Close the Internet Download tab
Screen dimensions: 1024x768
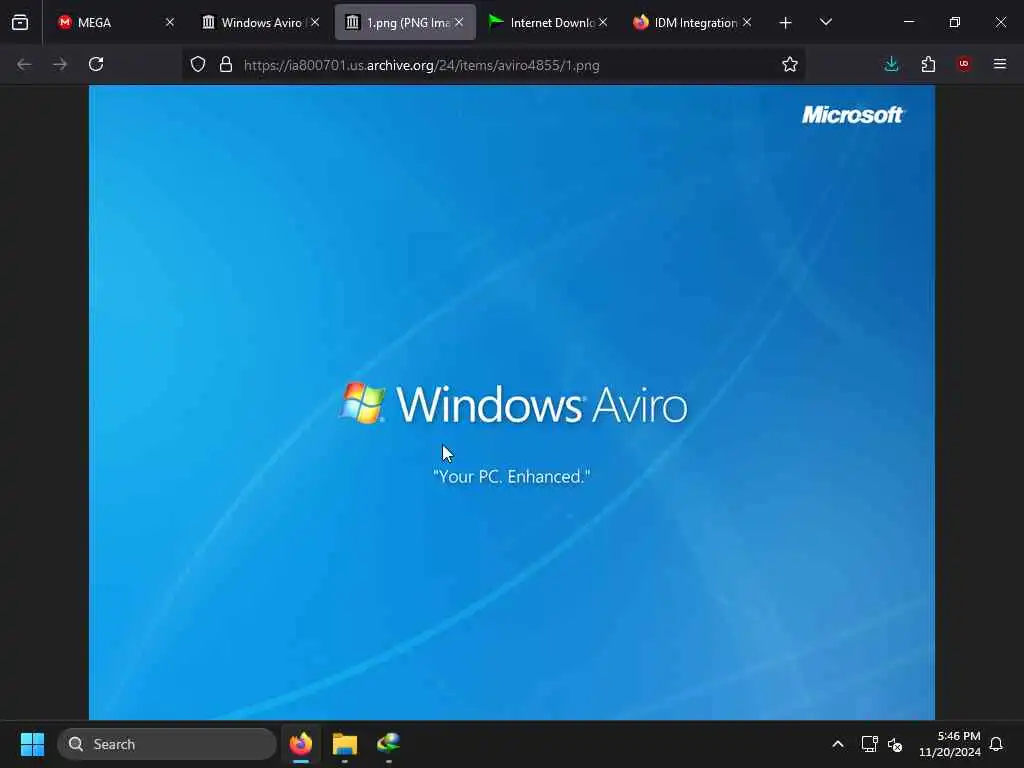[603, 22]
